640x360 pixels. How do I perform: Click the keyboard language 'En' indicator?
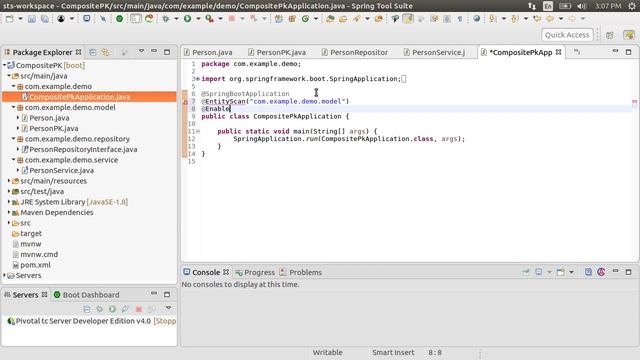[548, 6]
